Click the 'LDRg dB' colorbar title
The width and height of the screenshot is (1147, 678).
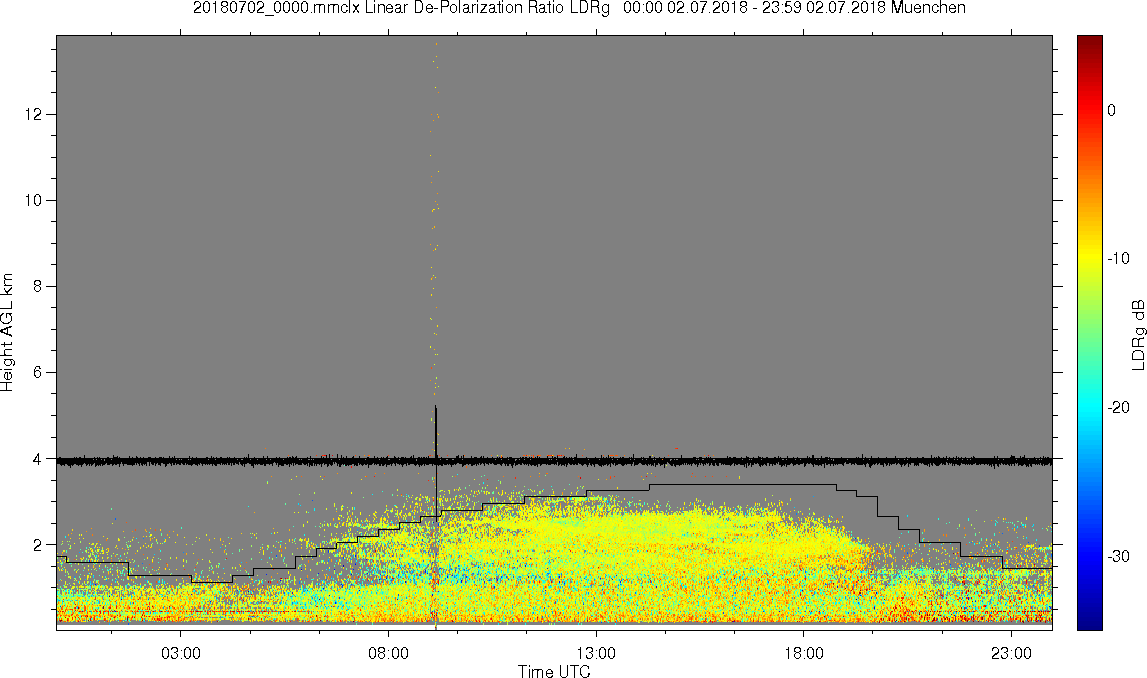(x=1138, y=334)
